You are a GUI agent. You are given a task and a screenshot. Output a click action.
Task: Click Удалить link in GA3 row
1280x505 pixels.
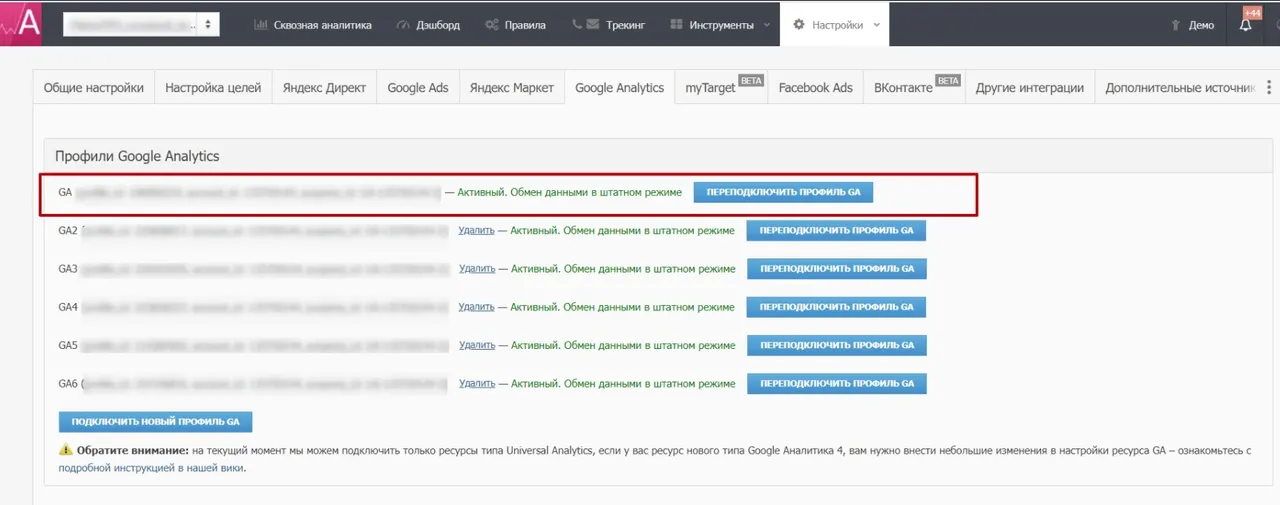[x=477, y=269]
